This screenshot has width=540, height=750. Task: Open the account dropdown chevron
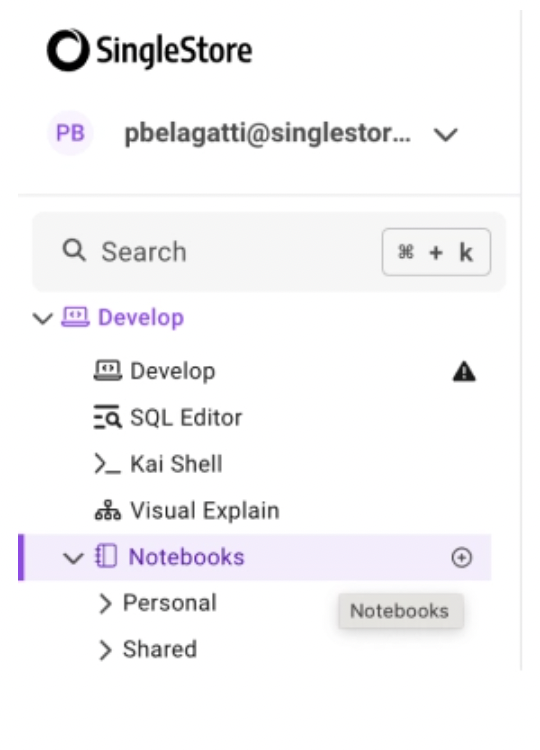click(445, 135)
